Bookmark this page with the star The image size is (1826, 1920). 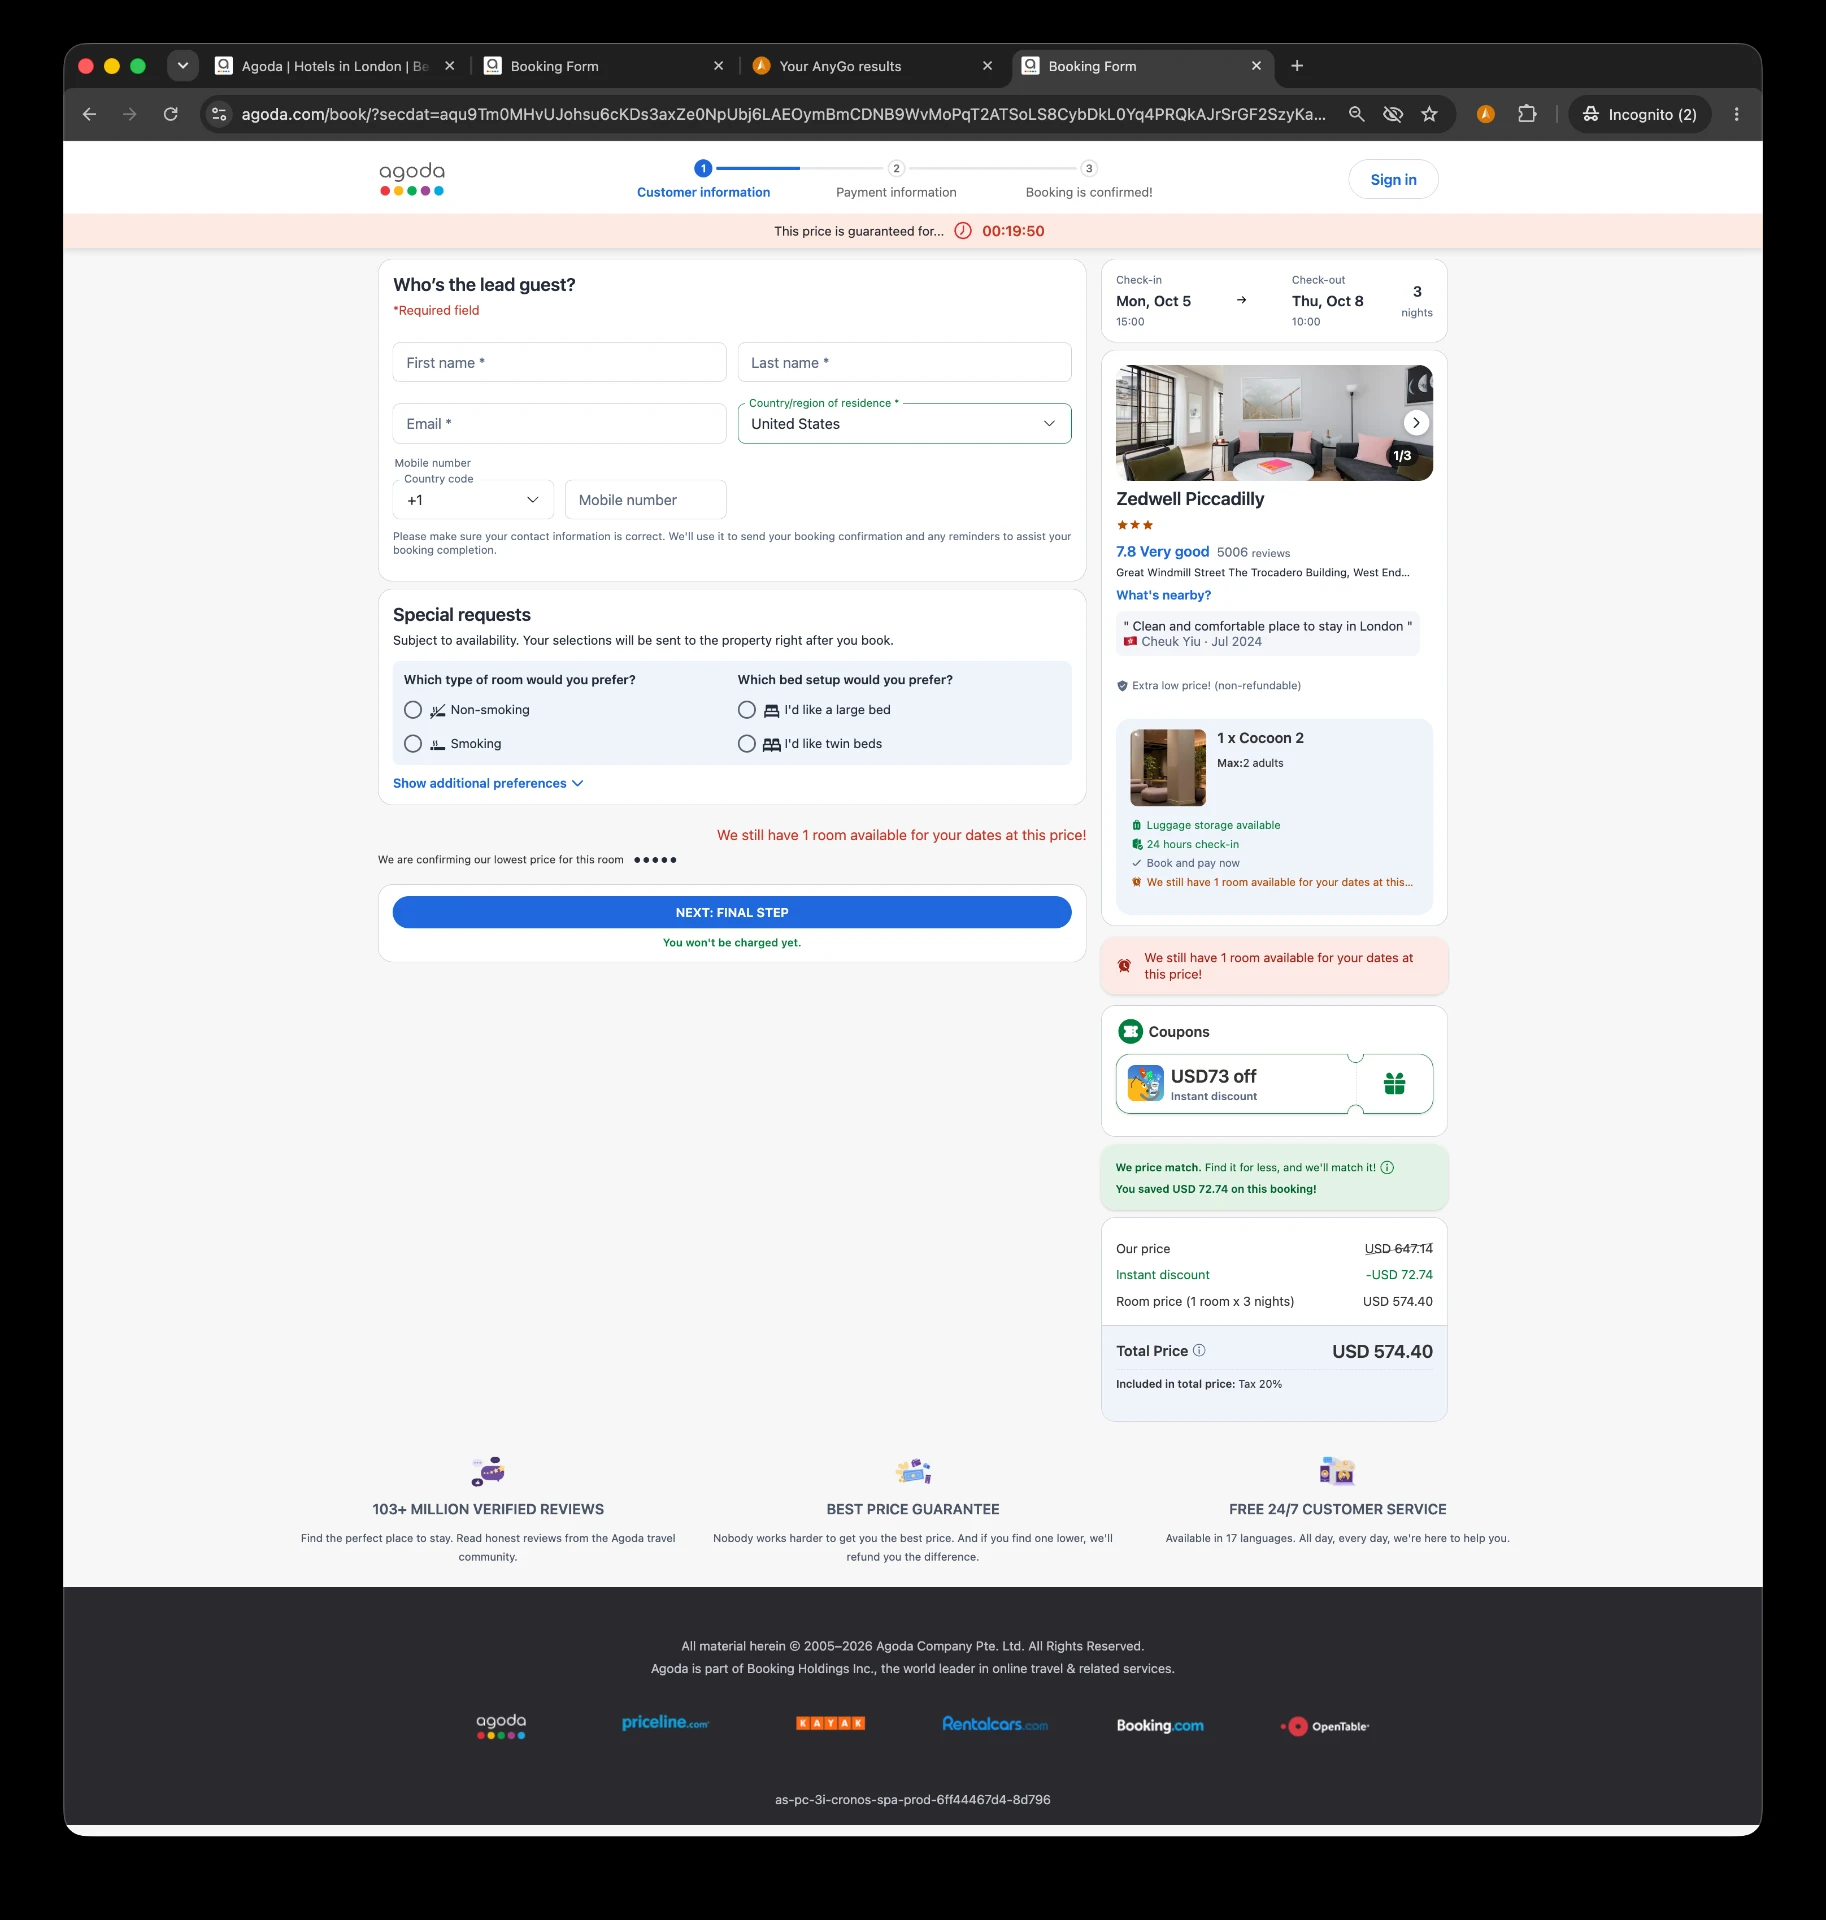pyautogui.click(x=1429, y=114)
